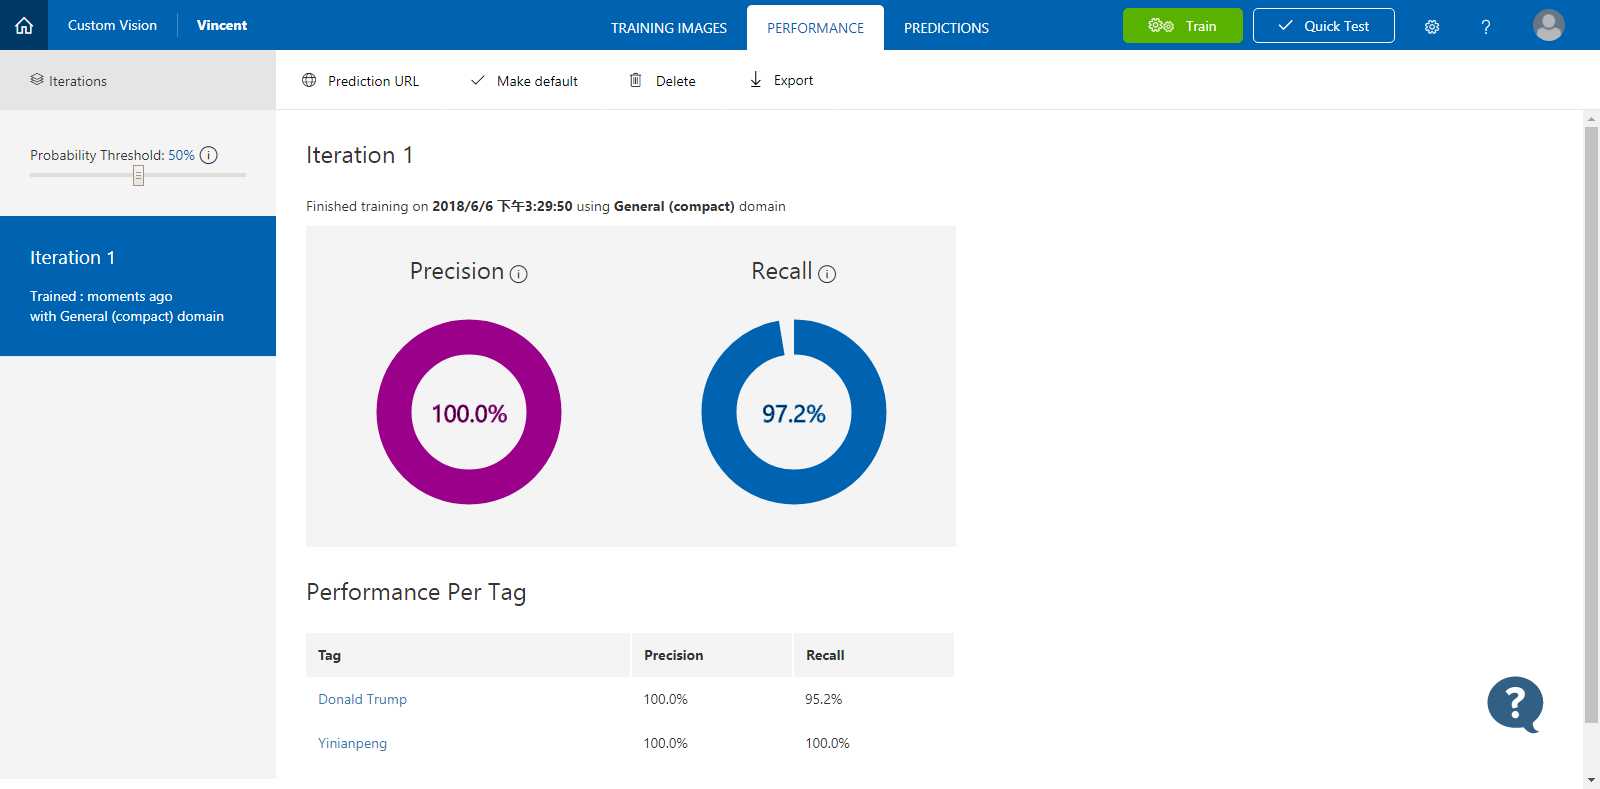Click the Finished training timestamp text
1600x789 pixels.
pyautogui.click(x=546, y=206)
